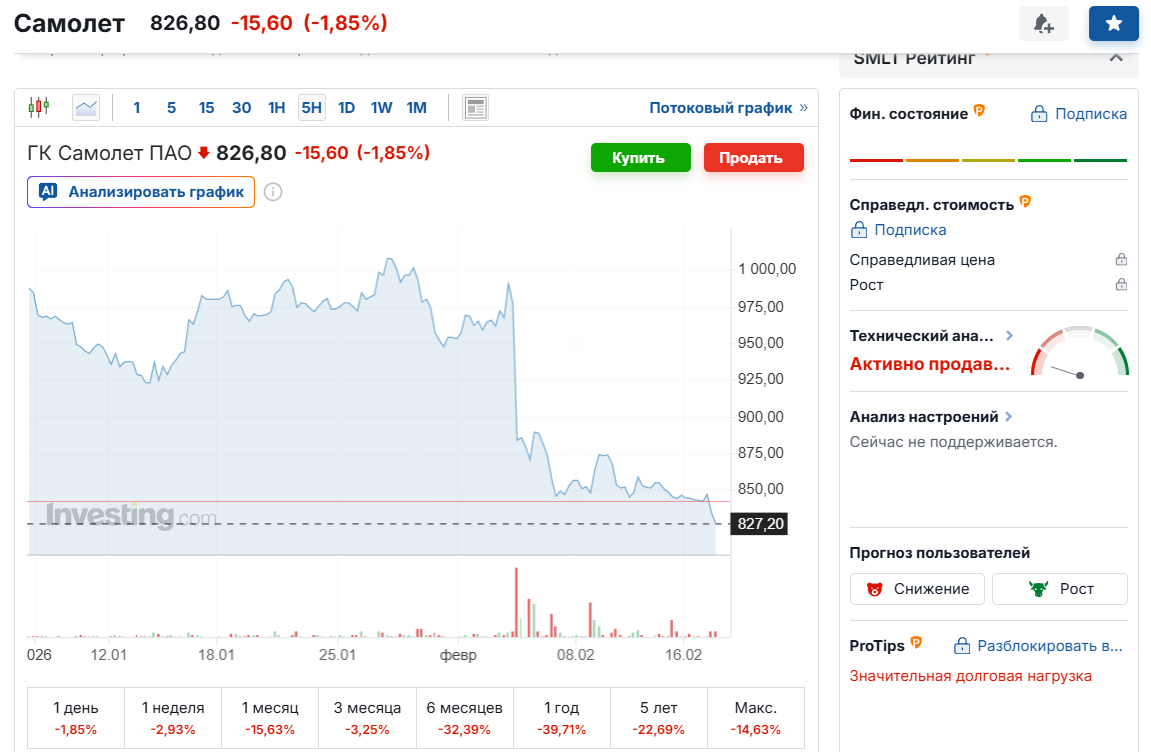The height and width of the screenshot is (752, 1151).
Task: Click the lock icon beside Справедливая цена
Action: coord(1121,259)
